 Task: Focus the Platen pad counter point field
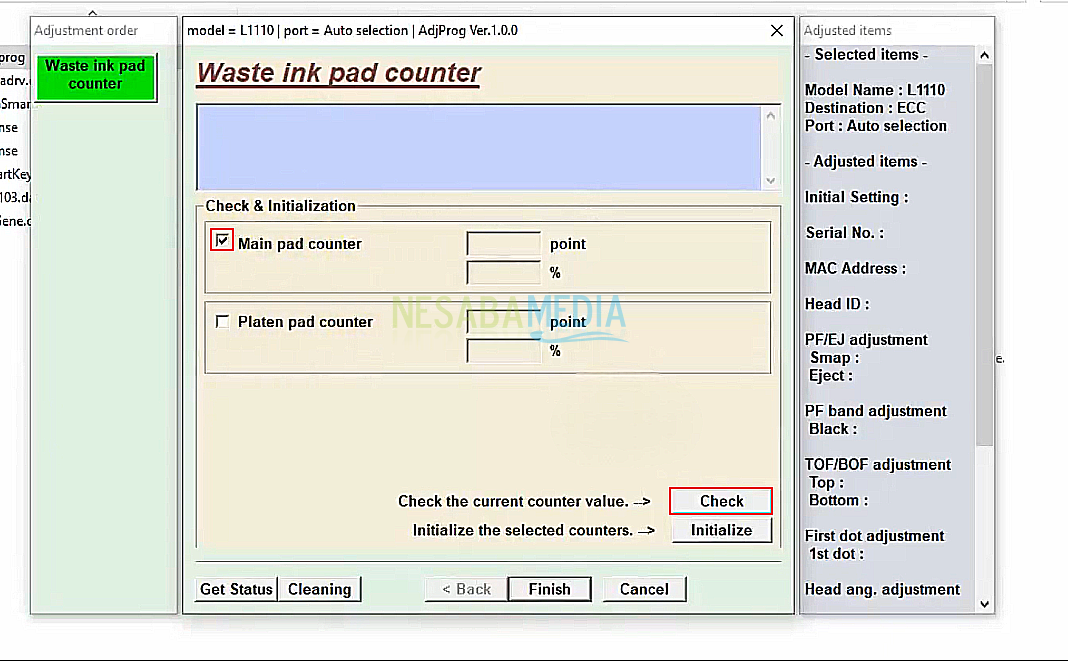pos(504,322)
